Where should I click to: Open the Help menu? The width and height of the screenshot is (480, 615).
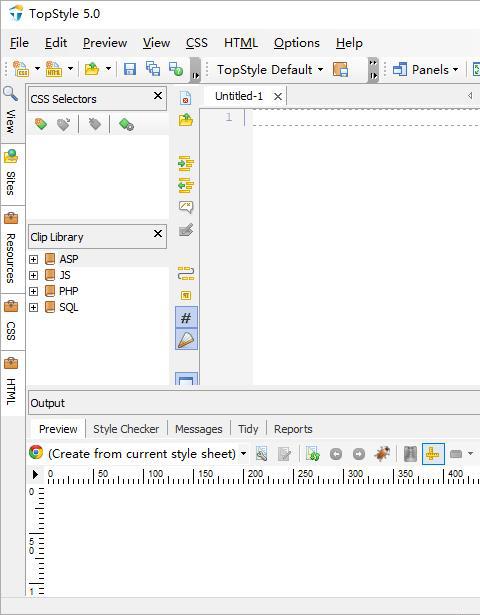[x=349, y=43]
